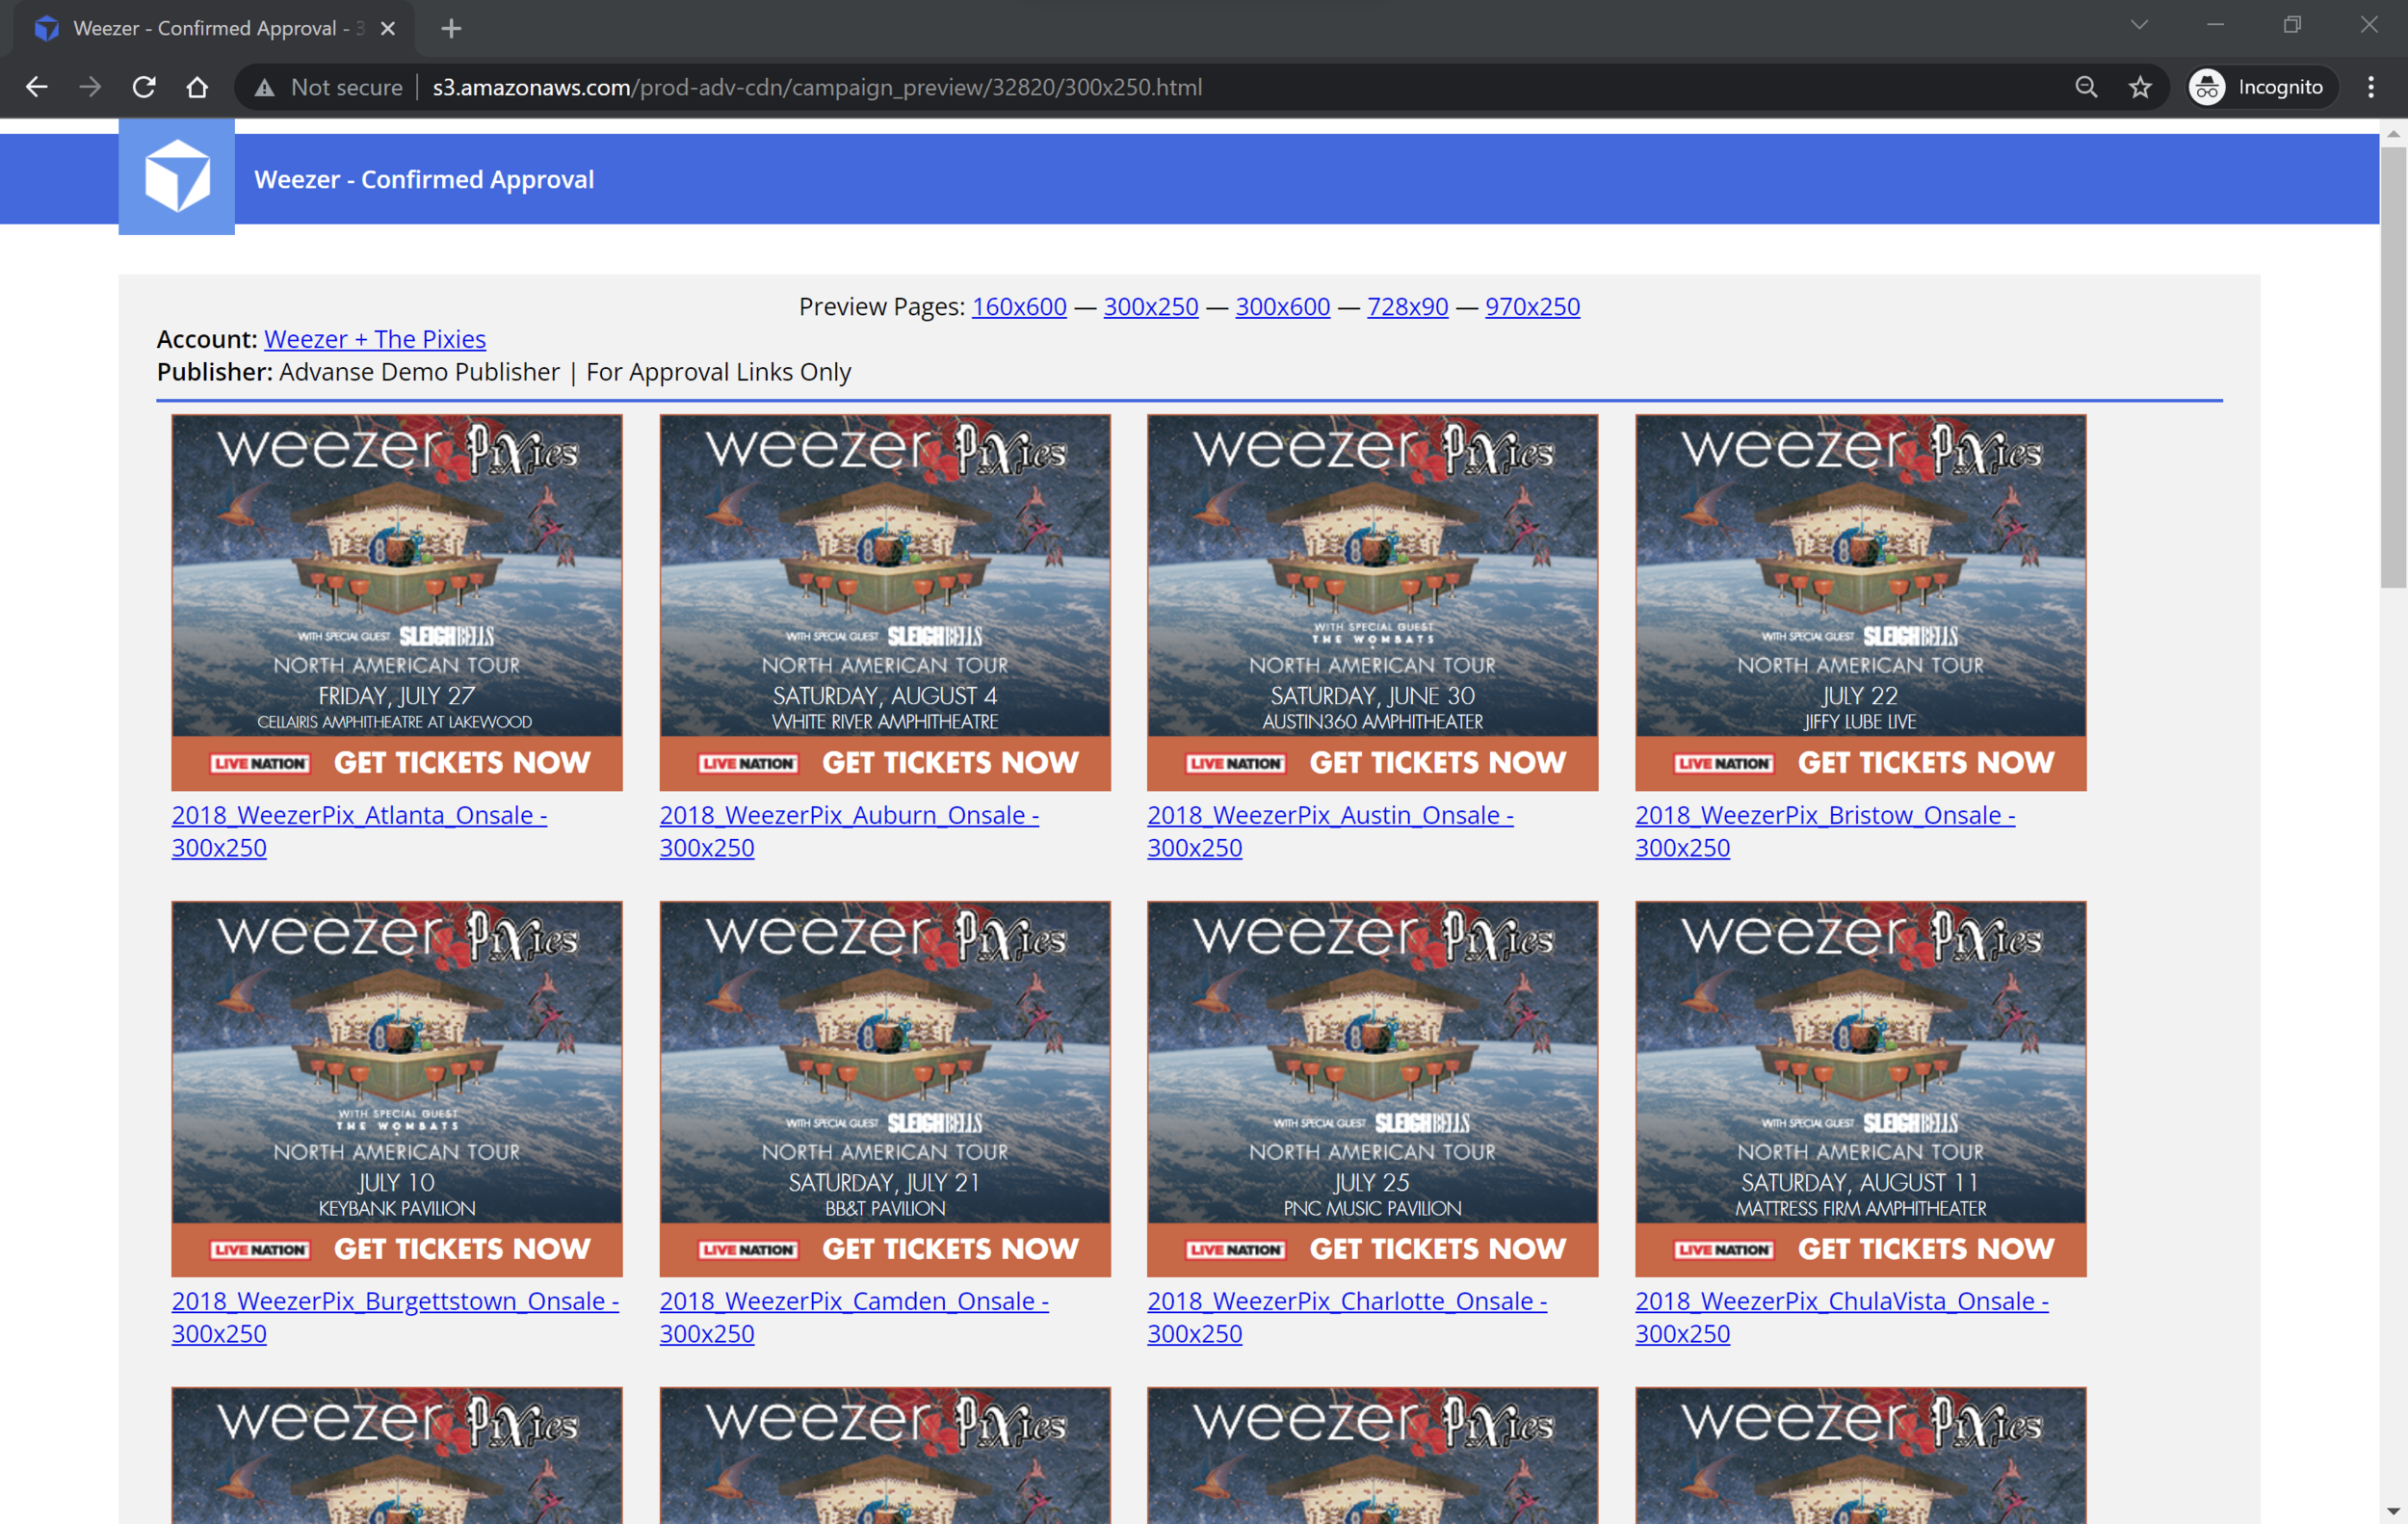Click the vertical page scrollbar thumb
This screenshot has width=2408, height=1524.
tap(2393, 370)
